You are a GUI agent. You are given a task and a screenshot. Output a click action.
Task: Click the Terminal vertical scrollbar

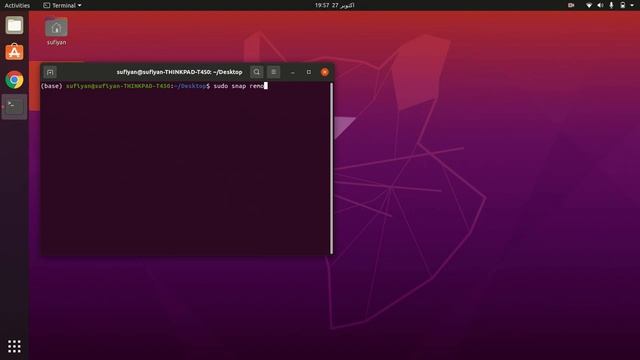point(331,168)
